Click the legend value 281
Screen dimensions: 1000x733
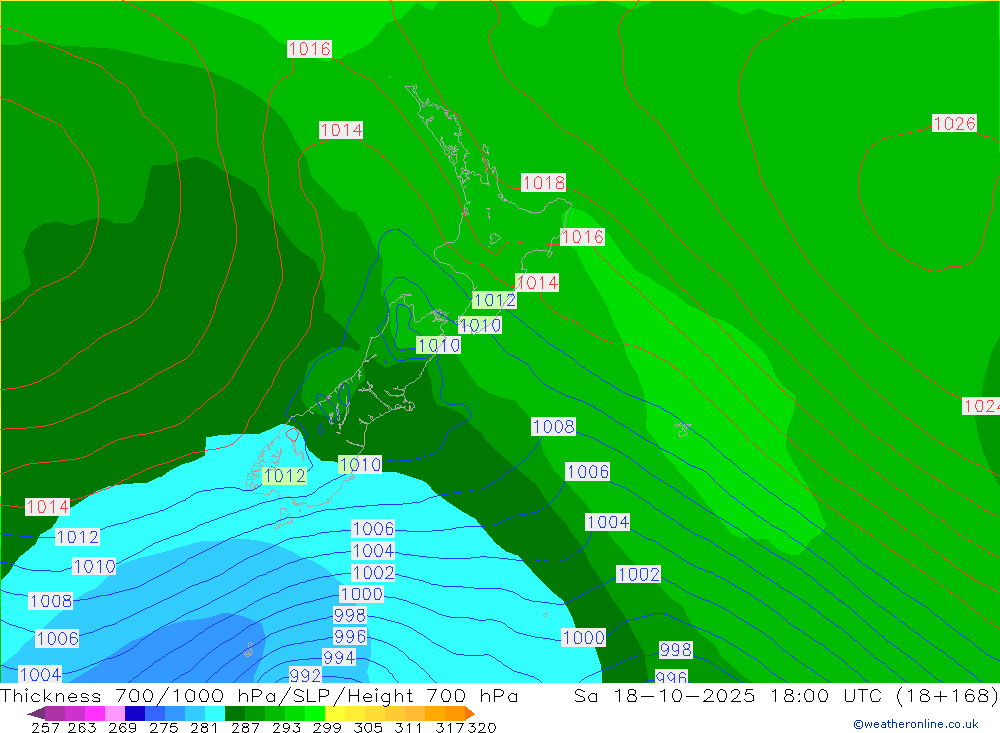pos(204,727)
